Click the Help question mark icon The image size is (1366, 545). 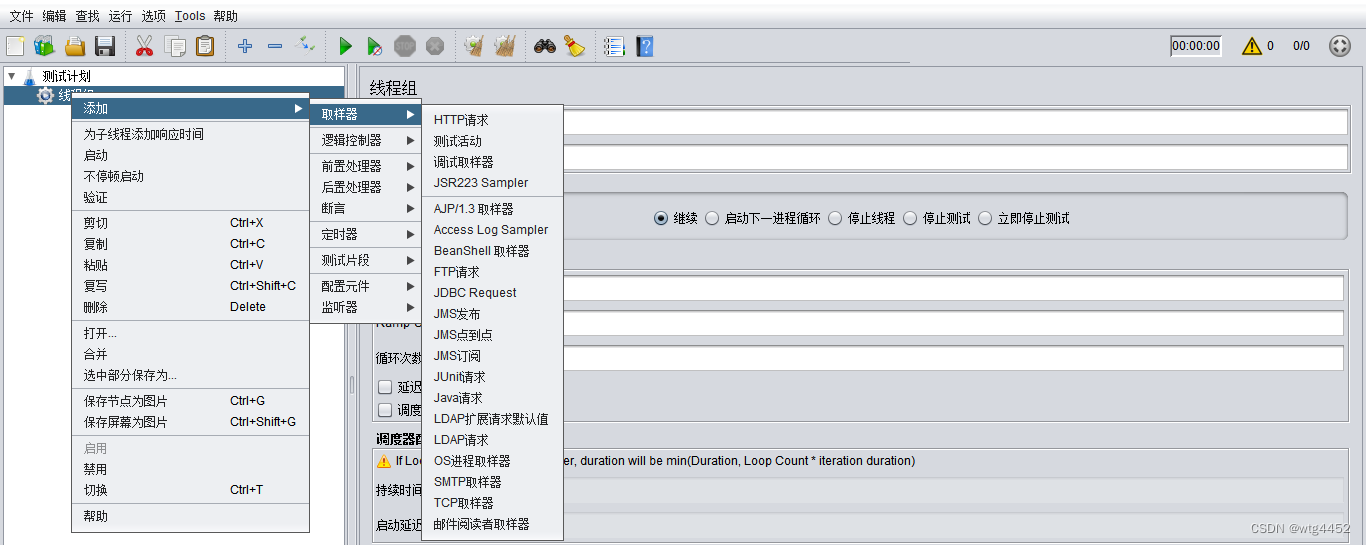645,46
